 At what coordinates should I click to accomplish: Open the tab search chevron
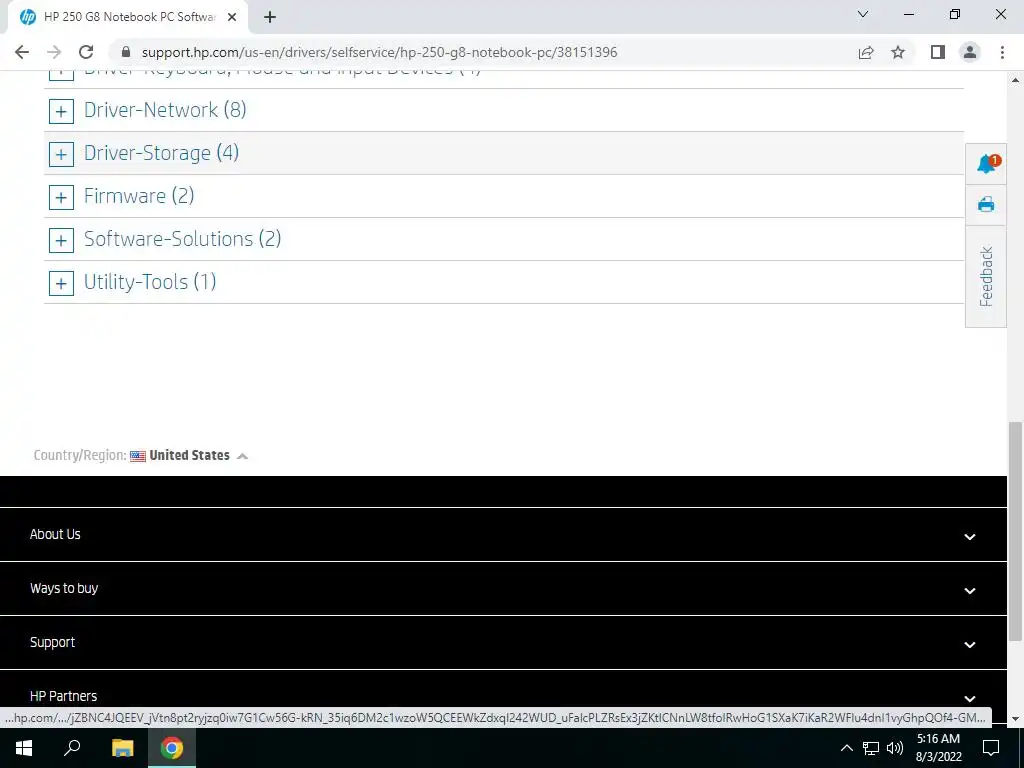pos(863,14)
